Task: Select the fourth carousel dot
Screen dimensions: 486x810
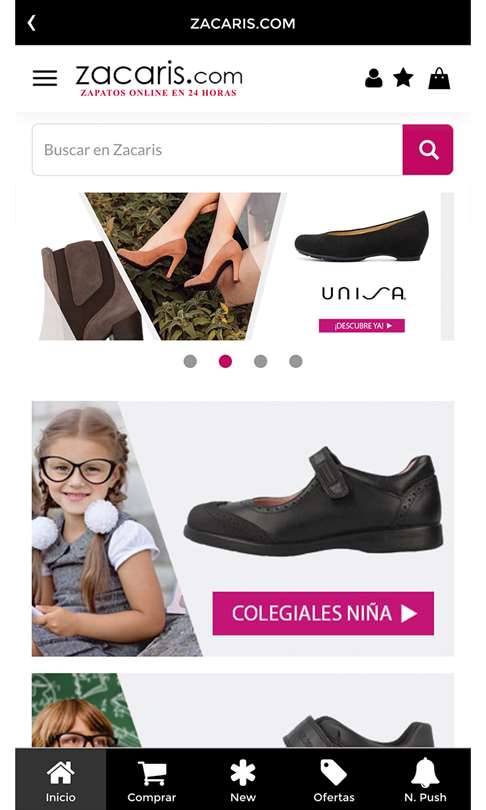Action: (295, 361)
